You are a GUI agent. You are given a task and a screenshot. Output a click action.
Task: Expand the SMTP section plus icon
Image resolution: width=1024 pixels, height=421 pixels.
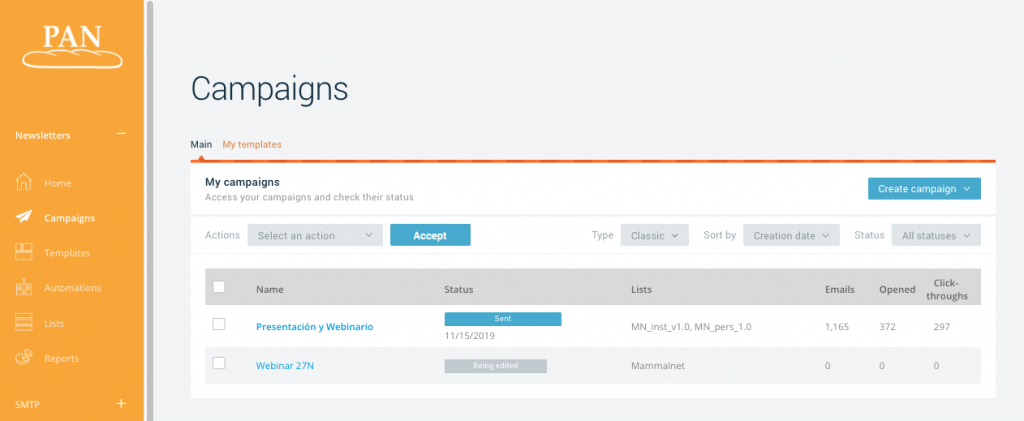click(x=121, y=404)
